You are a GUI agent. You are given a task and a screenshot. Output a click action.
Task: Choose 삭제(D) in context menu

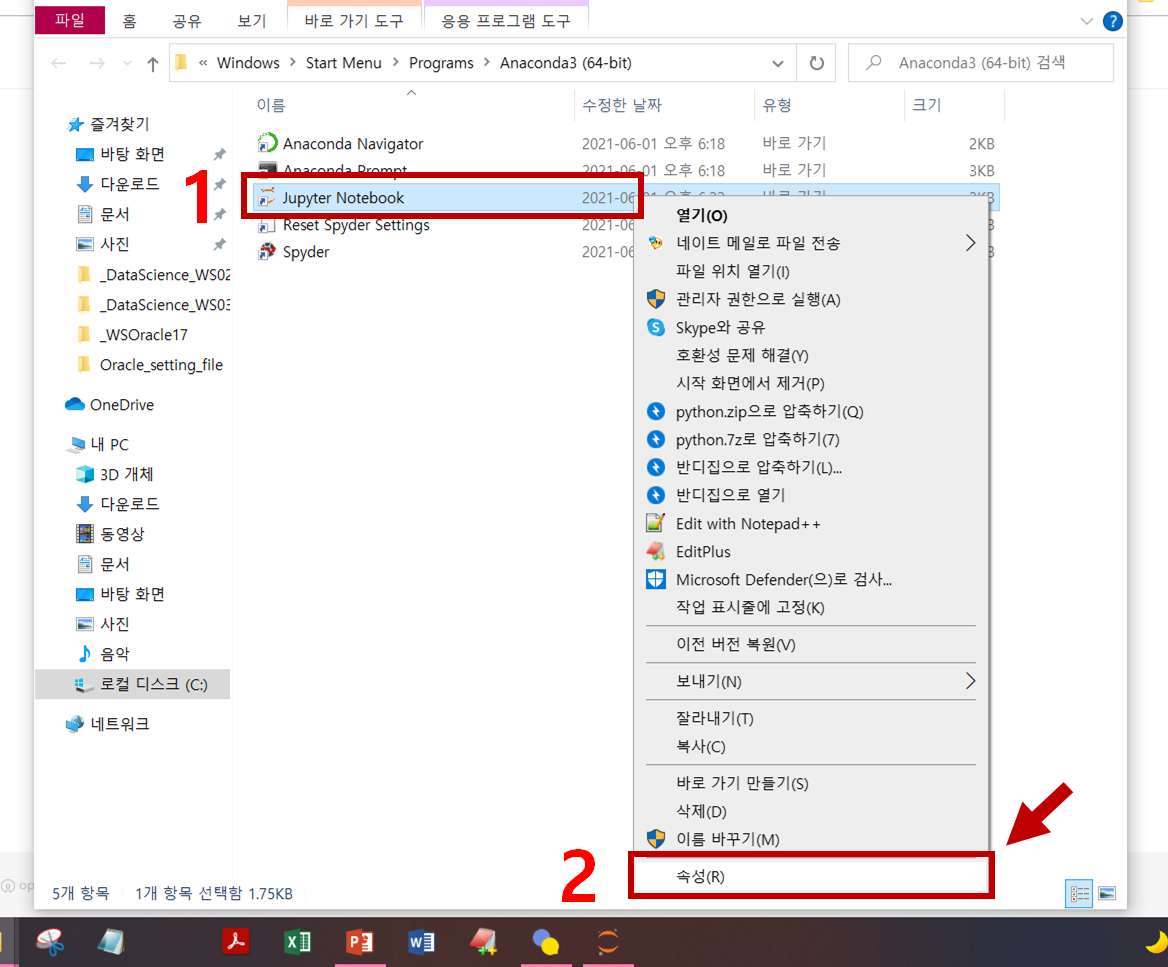coord(811,811)
